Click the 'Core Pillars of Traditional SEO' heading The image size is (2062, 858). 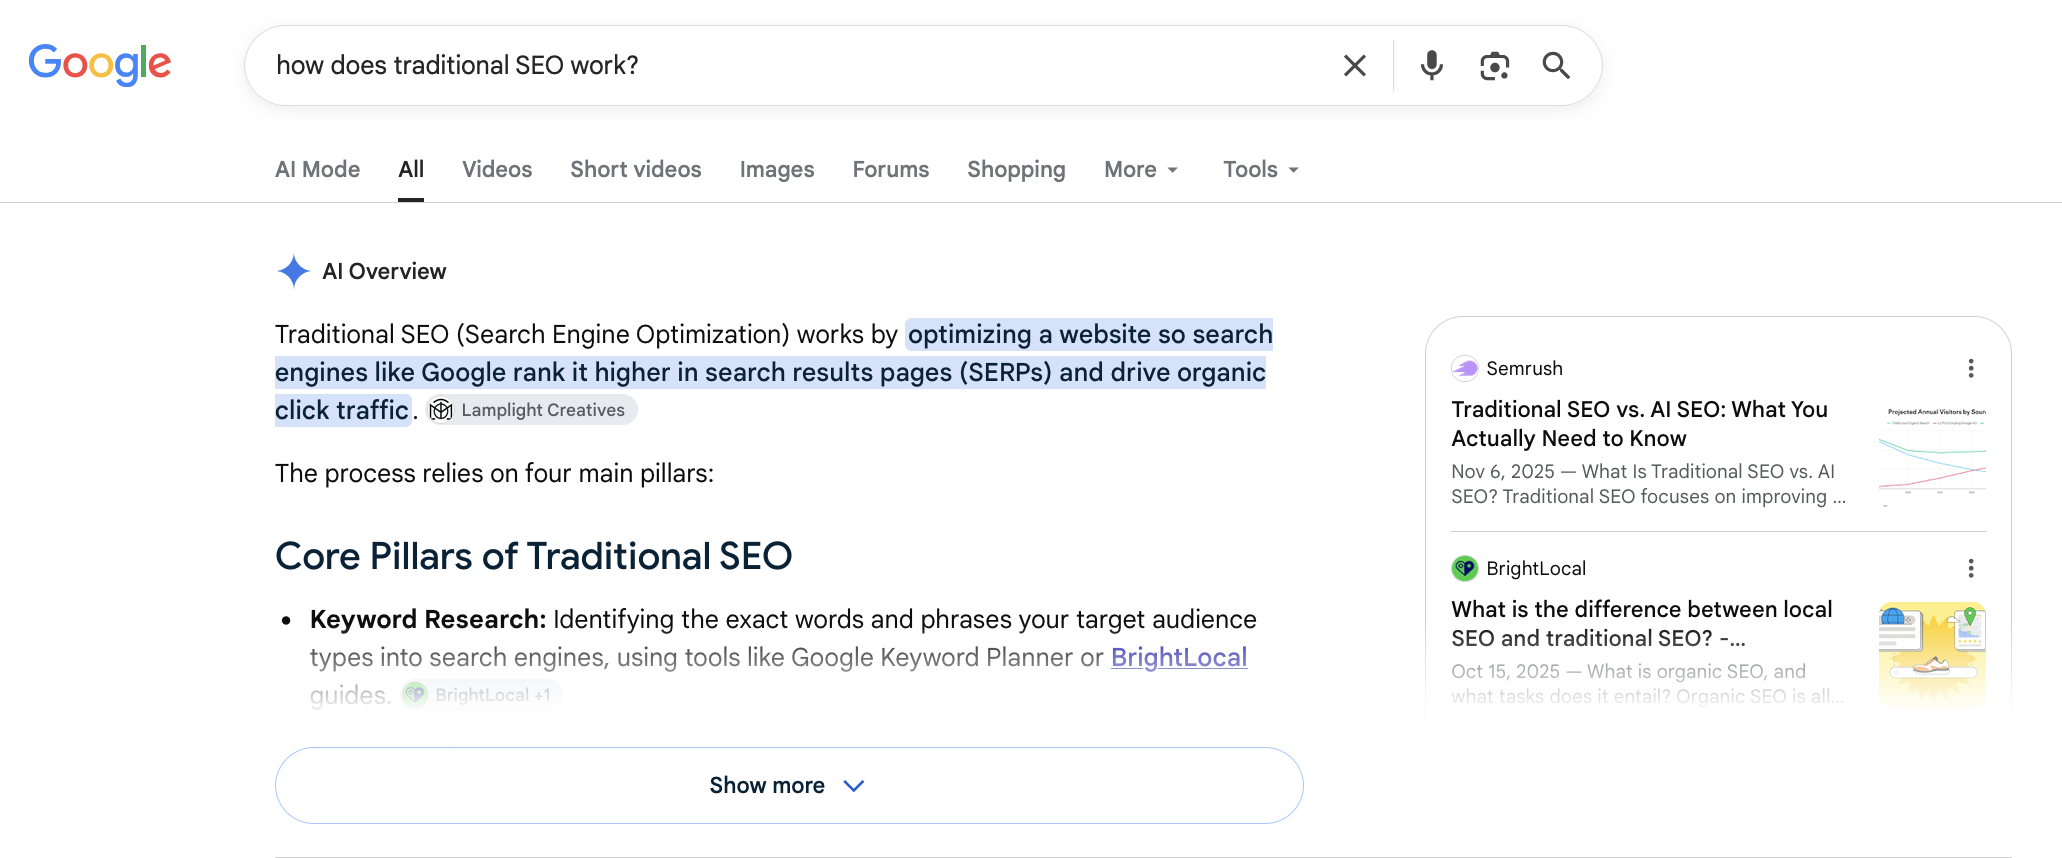(x=534, y=556)
